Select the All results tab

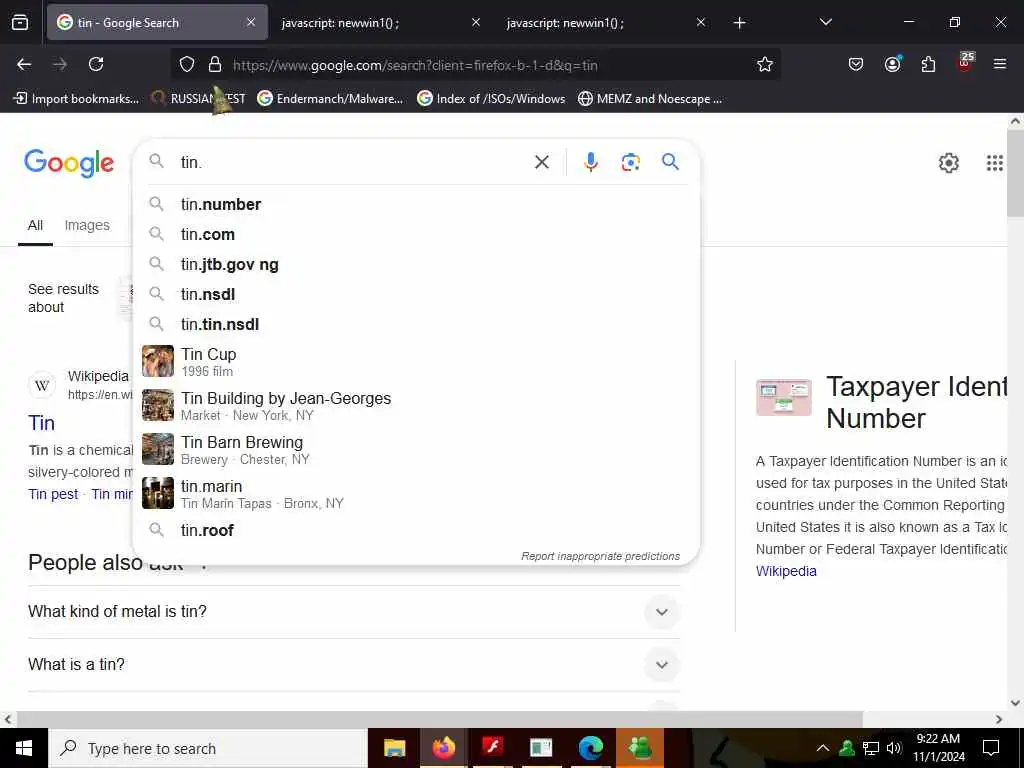[35, 225]
